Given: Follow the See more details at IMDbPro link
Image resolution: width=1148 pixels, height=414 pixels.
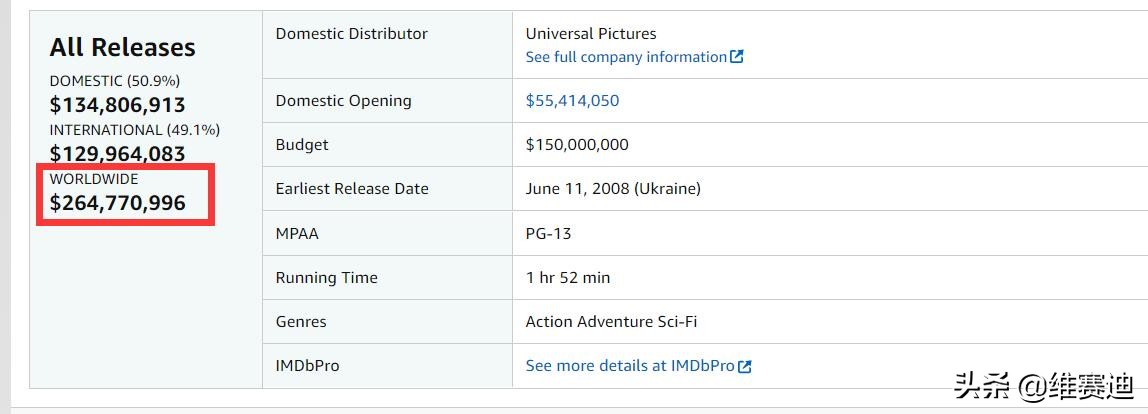Looking at the screenshot, I should pos(630,366).
